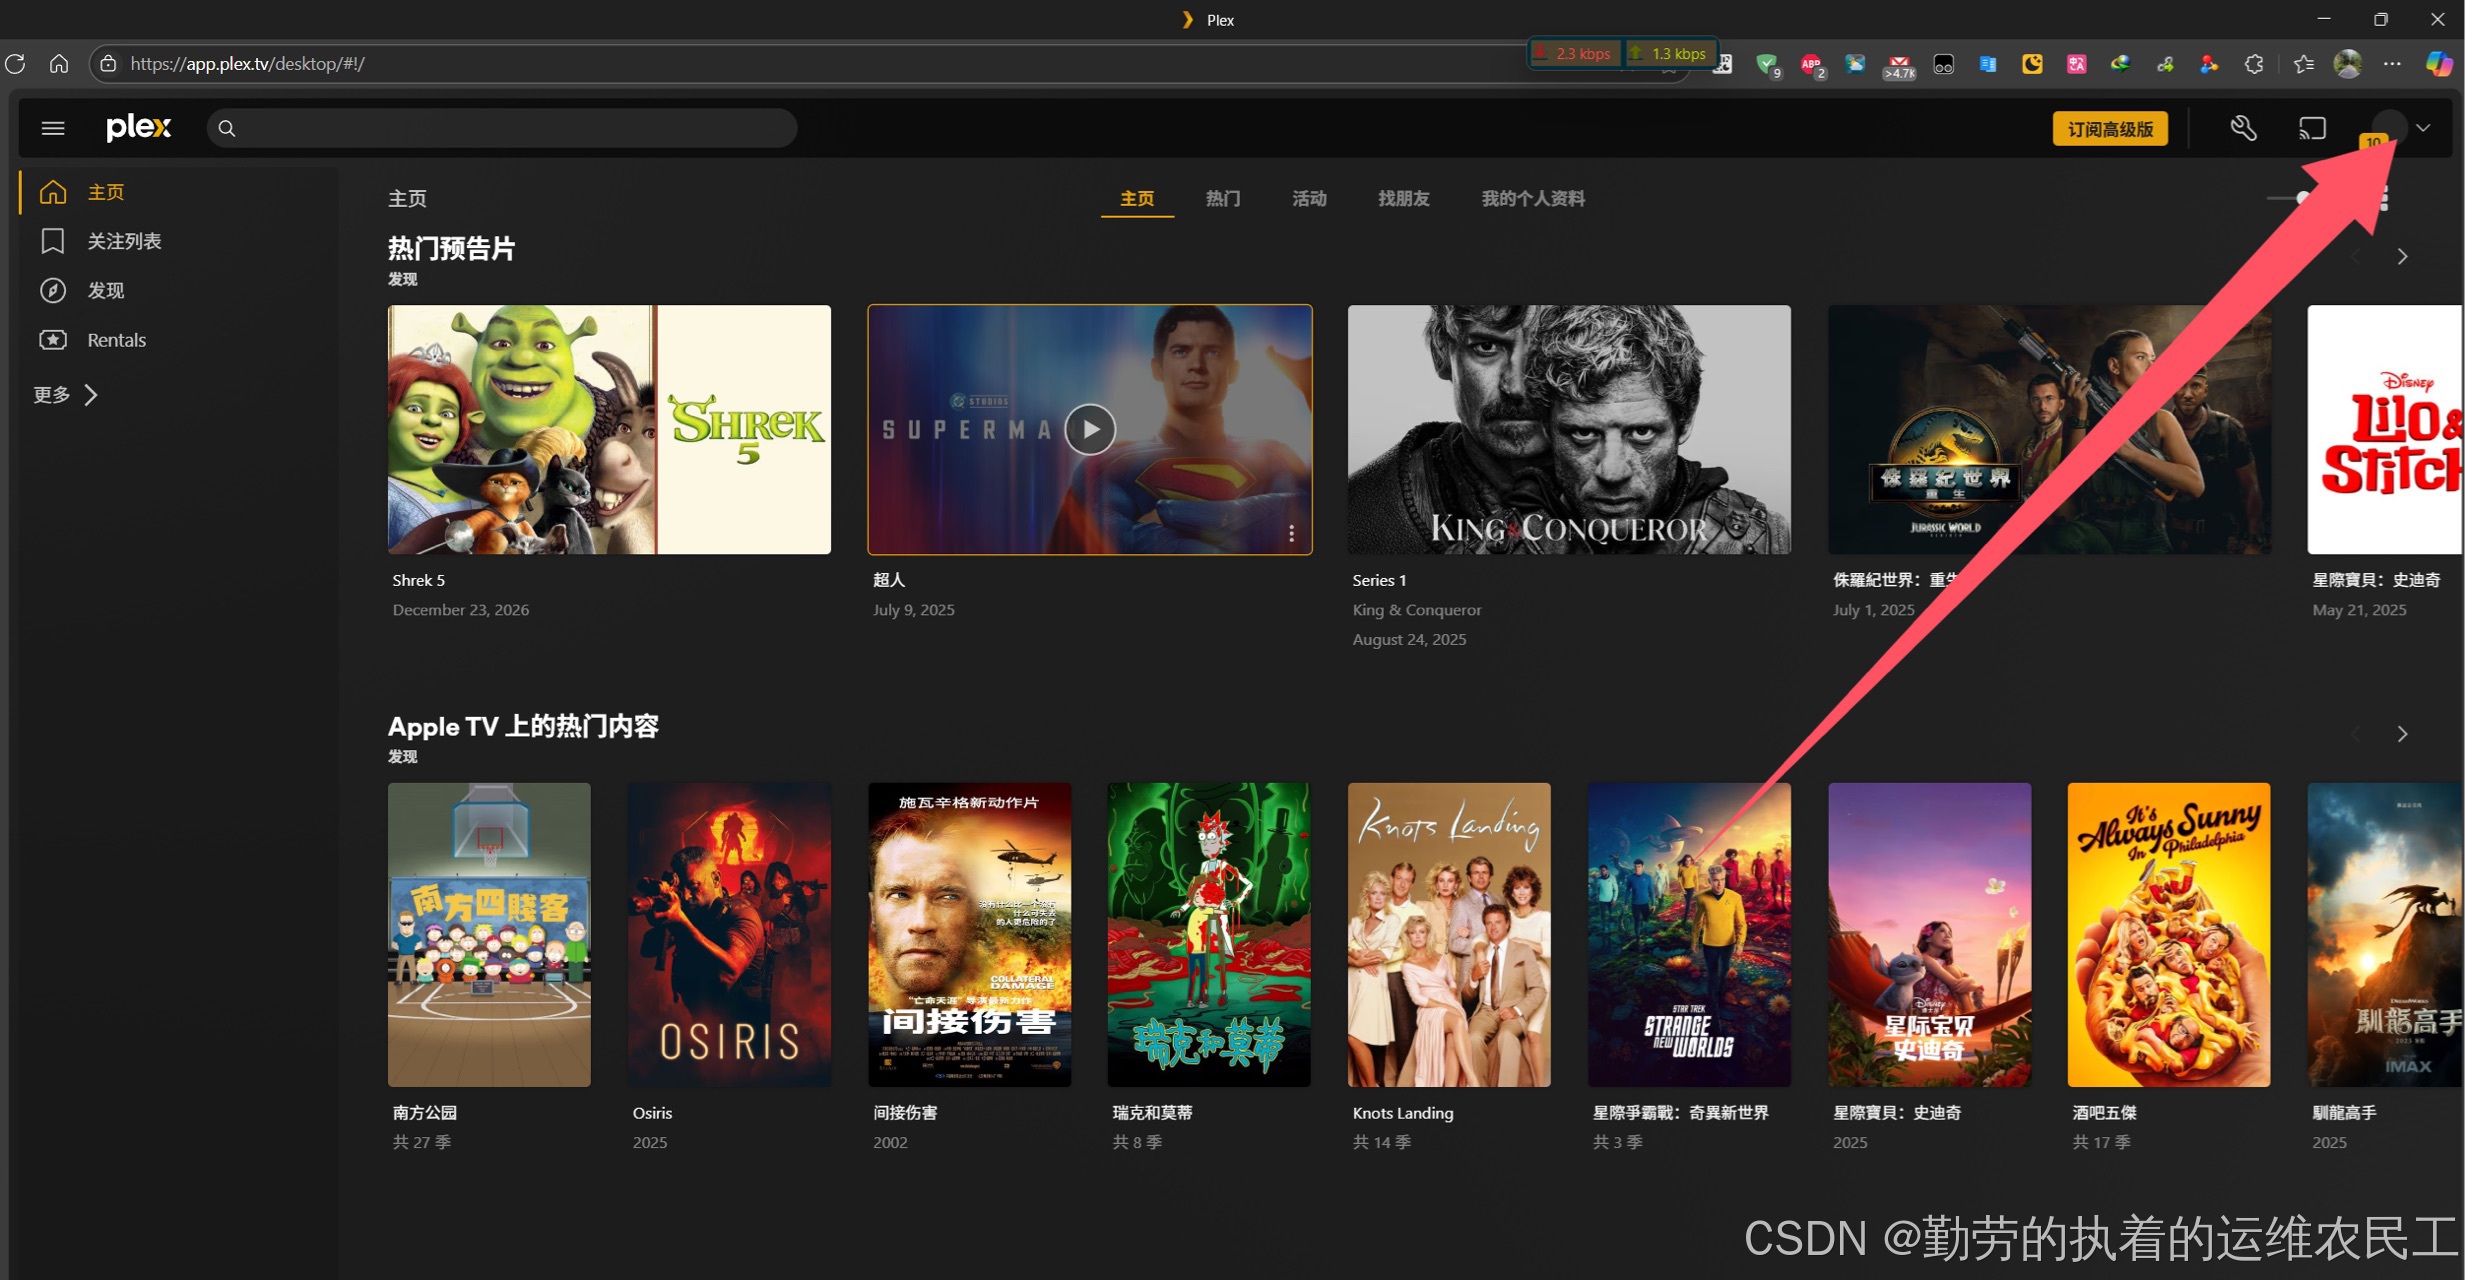This screenshot has width=2465, height=1280.
Task: Open King & Conqueror thumbnail
Action: tap(1569, 430)
